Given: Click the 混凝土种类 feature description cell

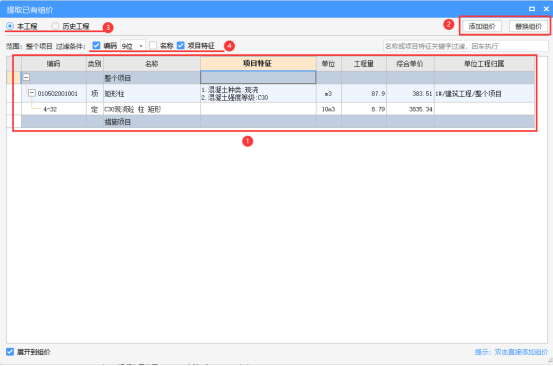Looking at the screenshot, I should pos(258,93).
